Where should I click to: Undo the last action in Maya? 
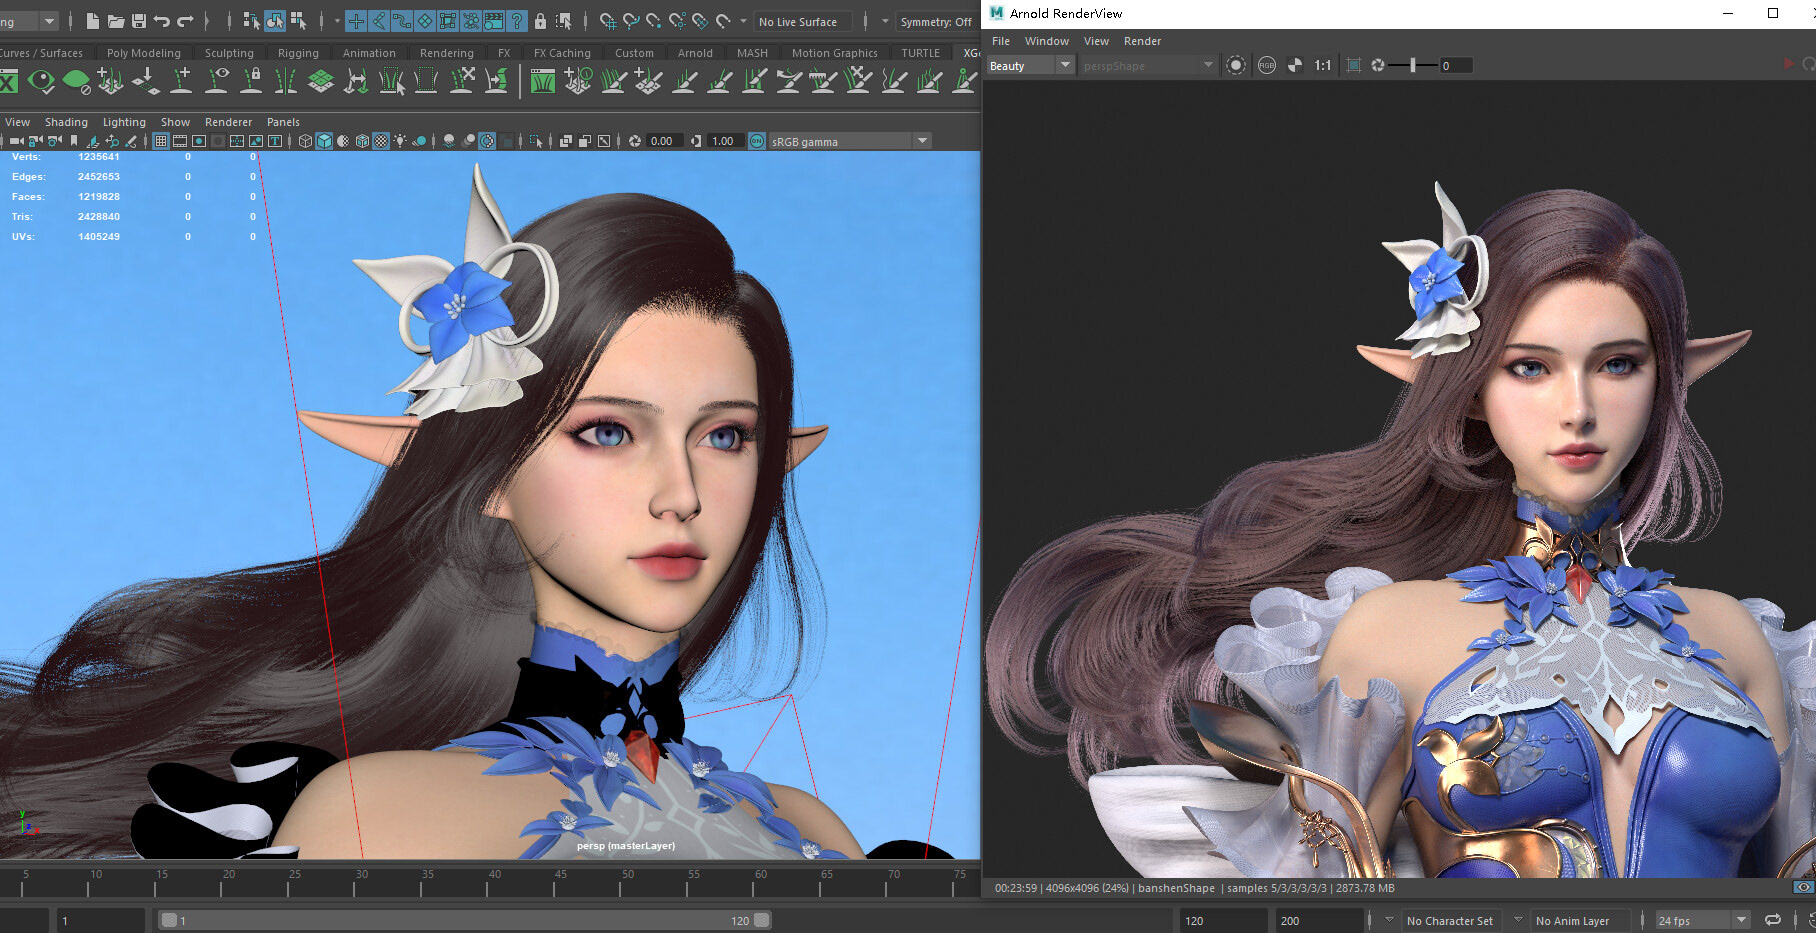[x=161, y=21]
